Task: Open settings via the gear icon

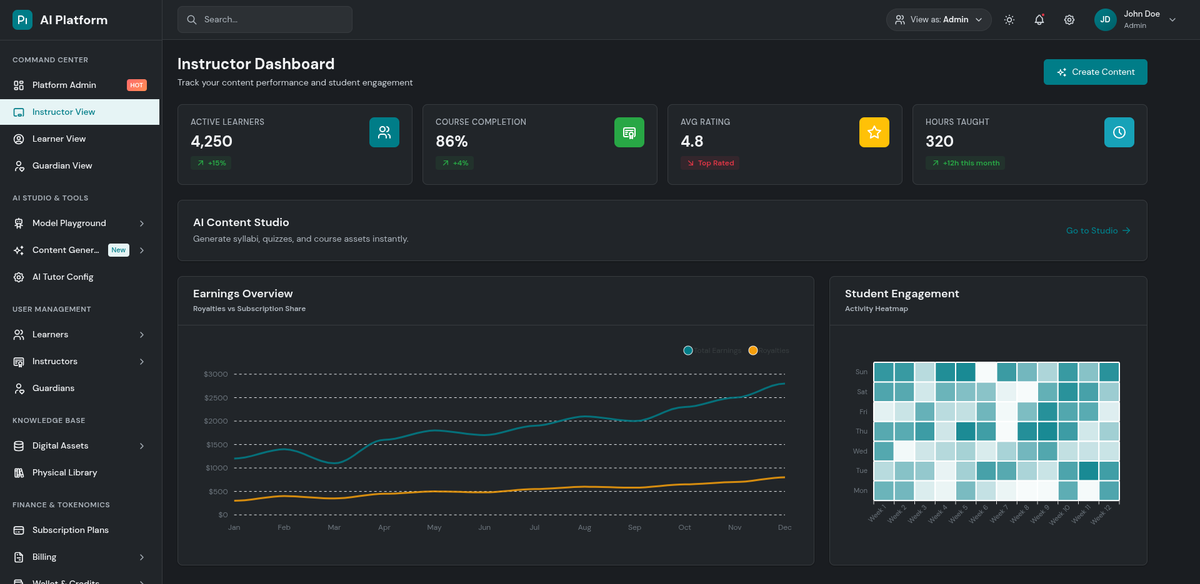Action: click(x=1069, y=20)
